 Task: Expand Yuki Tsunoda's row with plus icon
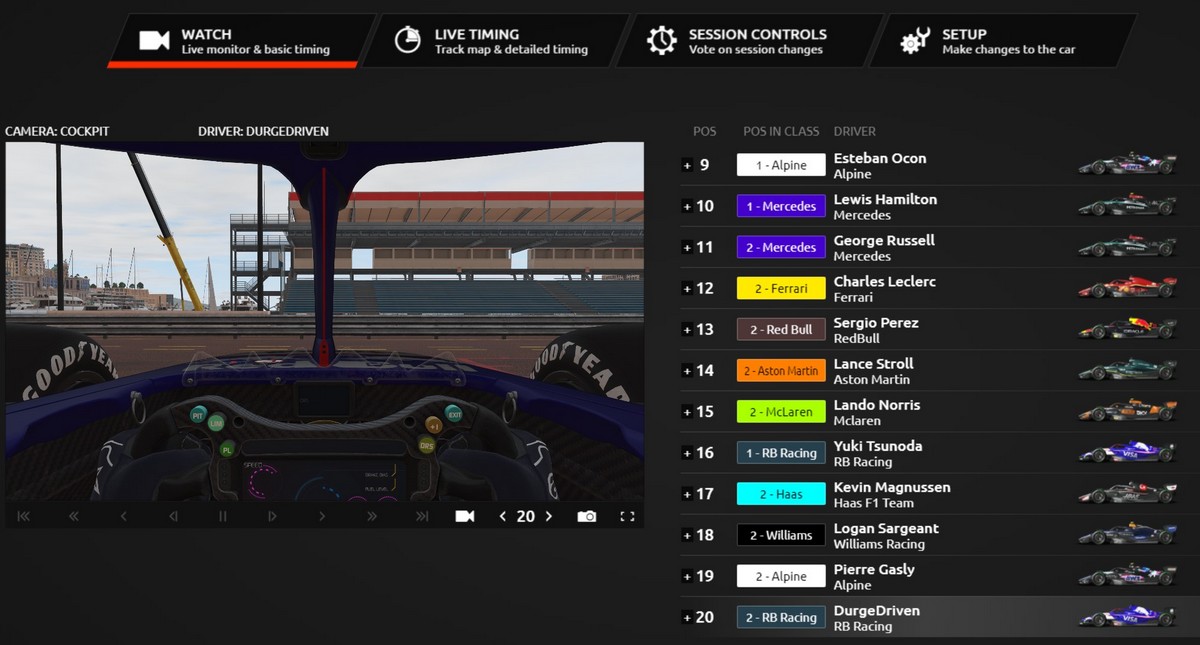coord(687,452)
